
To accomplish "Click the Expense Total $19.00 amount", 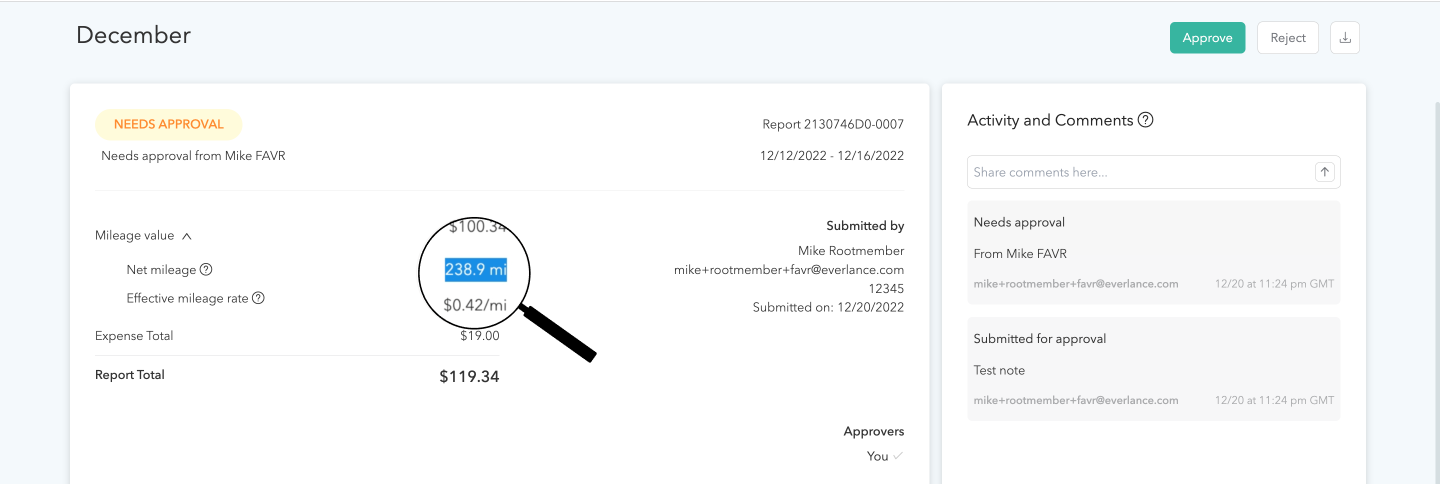I will tap(479, 336).
